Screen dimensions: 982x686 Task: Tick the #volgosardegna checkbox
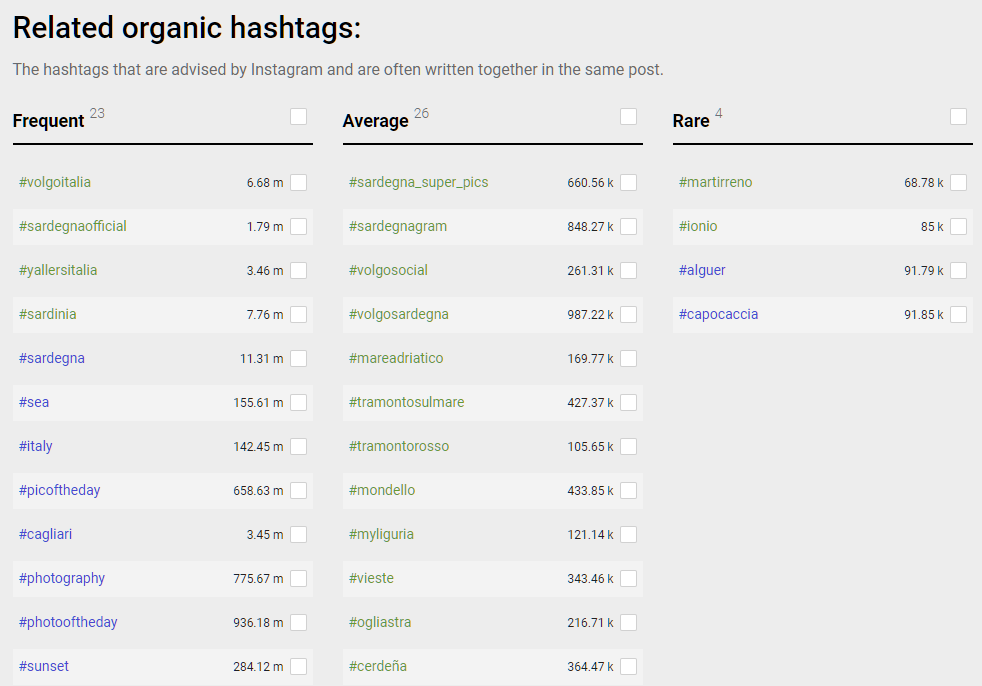pos(629,314)
